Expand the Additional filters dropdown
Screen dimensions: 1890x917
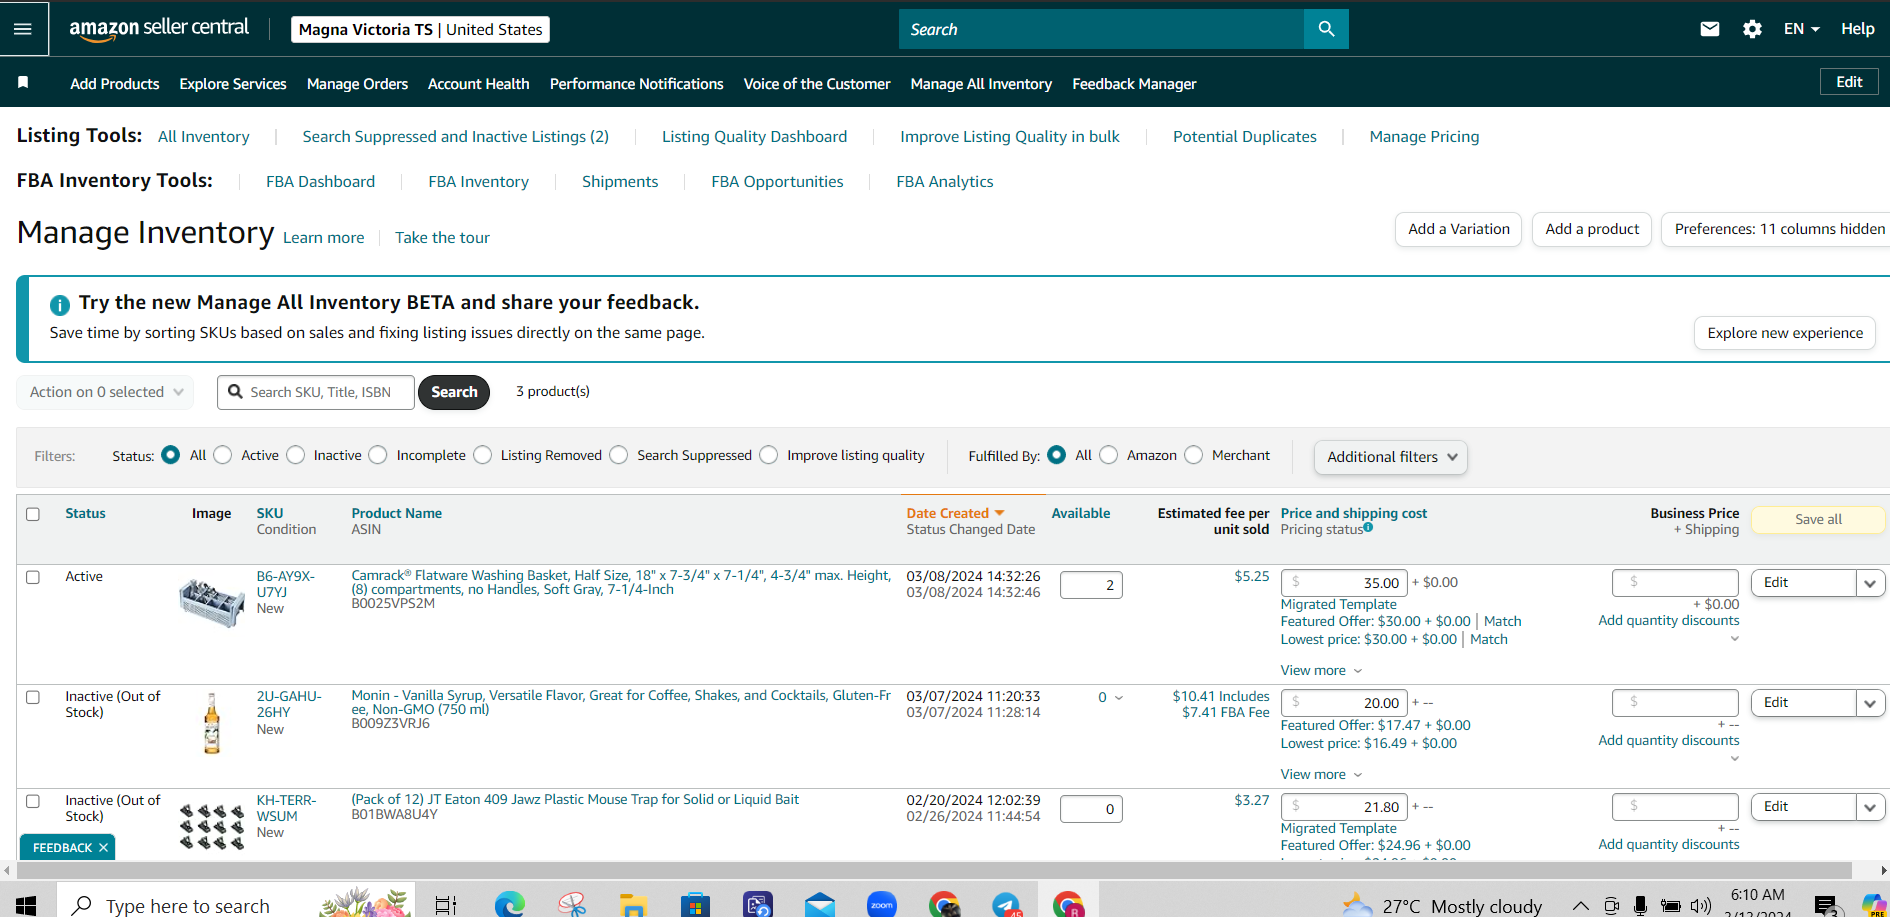(1391, 457)
